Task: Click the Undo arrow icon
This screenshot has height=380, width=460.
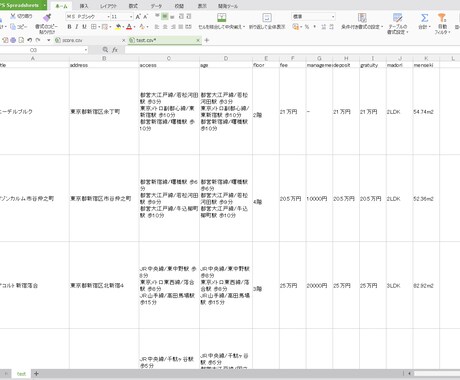Action: click(30, 40)
